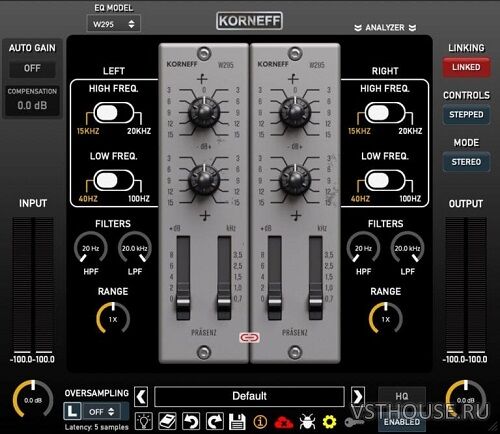The image size is (500, 434).
Task: Click the left '15KHZ' label
Action: pyautogui.click(x=88, y=131)
